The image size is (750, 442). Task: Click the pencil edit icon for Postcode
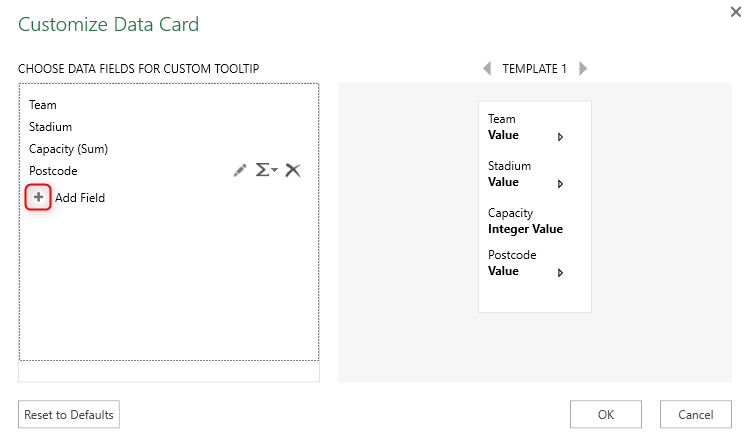pyautogui.click(x=240, y=171)
